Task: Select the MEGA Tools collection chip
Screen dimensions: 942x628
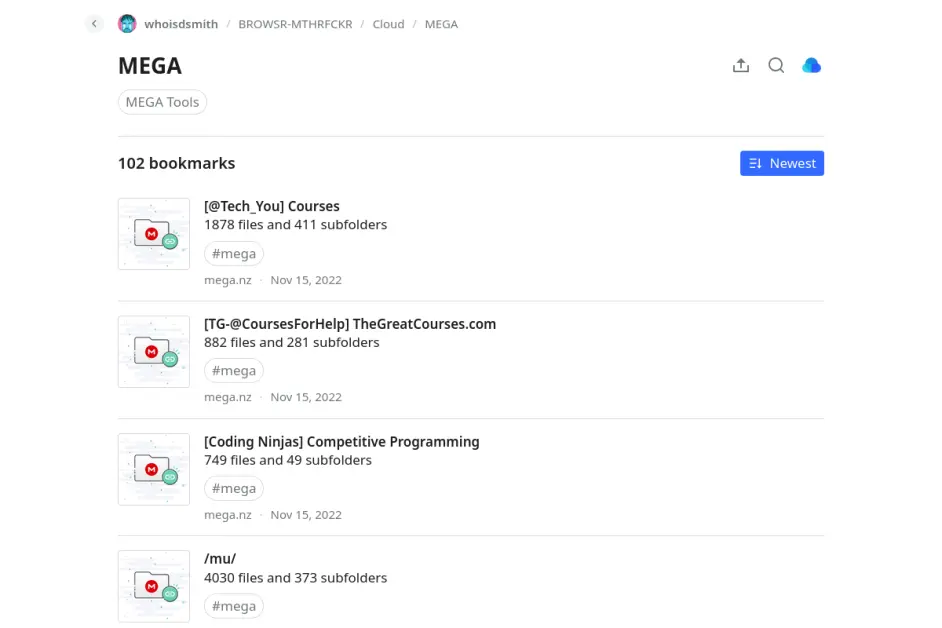Action: 162,102
